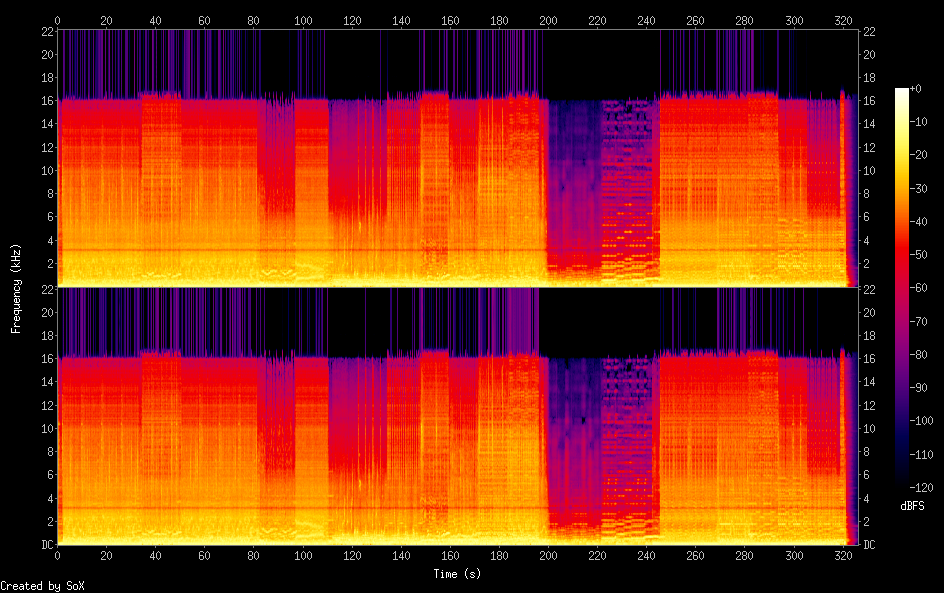Screen dimensions: 944x593
Task: Click the 22 kHz label at the top-left corner
Action: (45, 31)
